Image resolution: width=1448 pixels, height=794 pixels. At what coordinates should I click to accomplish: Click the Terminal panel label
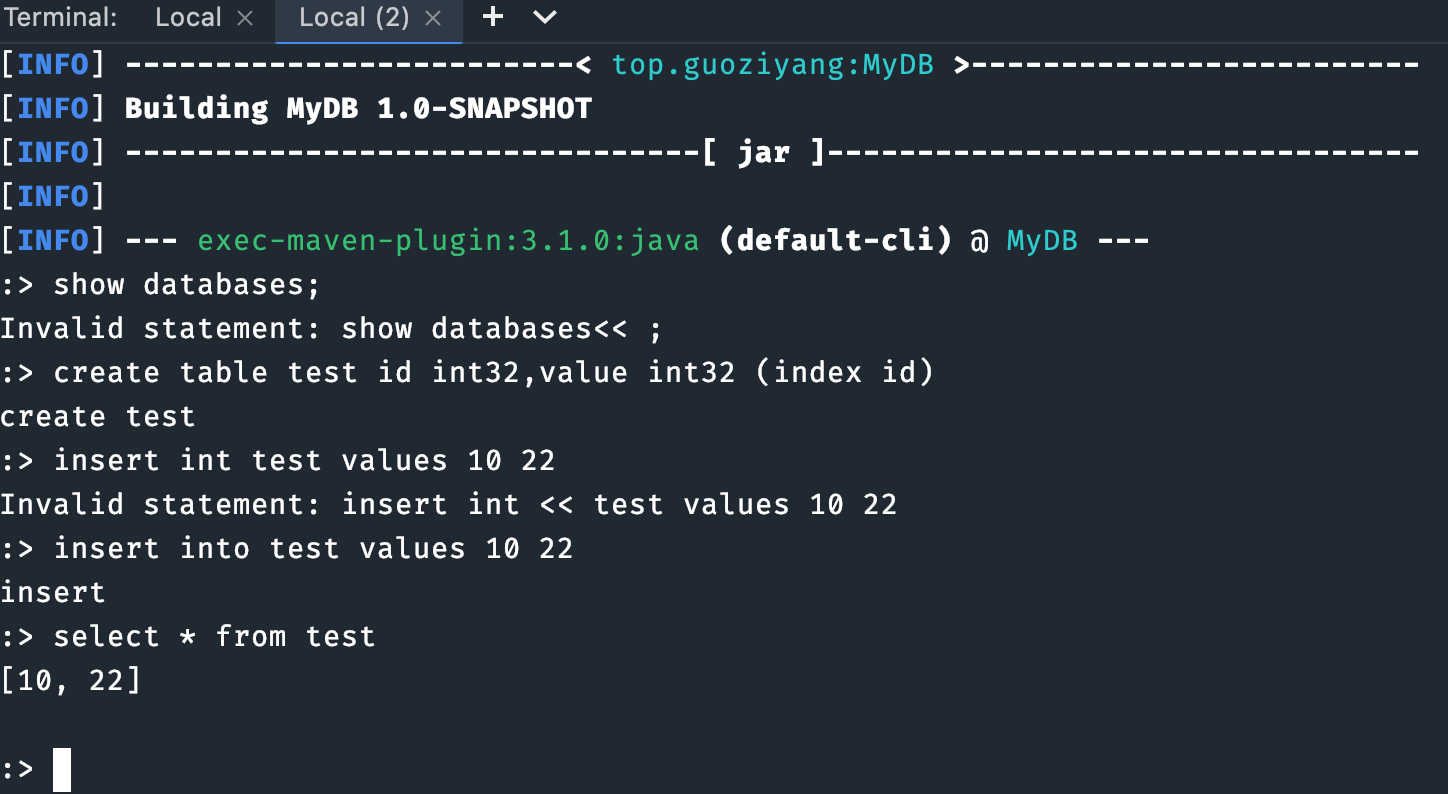[x=60, y=17]
